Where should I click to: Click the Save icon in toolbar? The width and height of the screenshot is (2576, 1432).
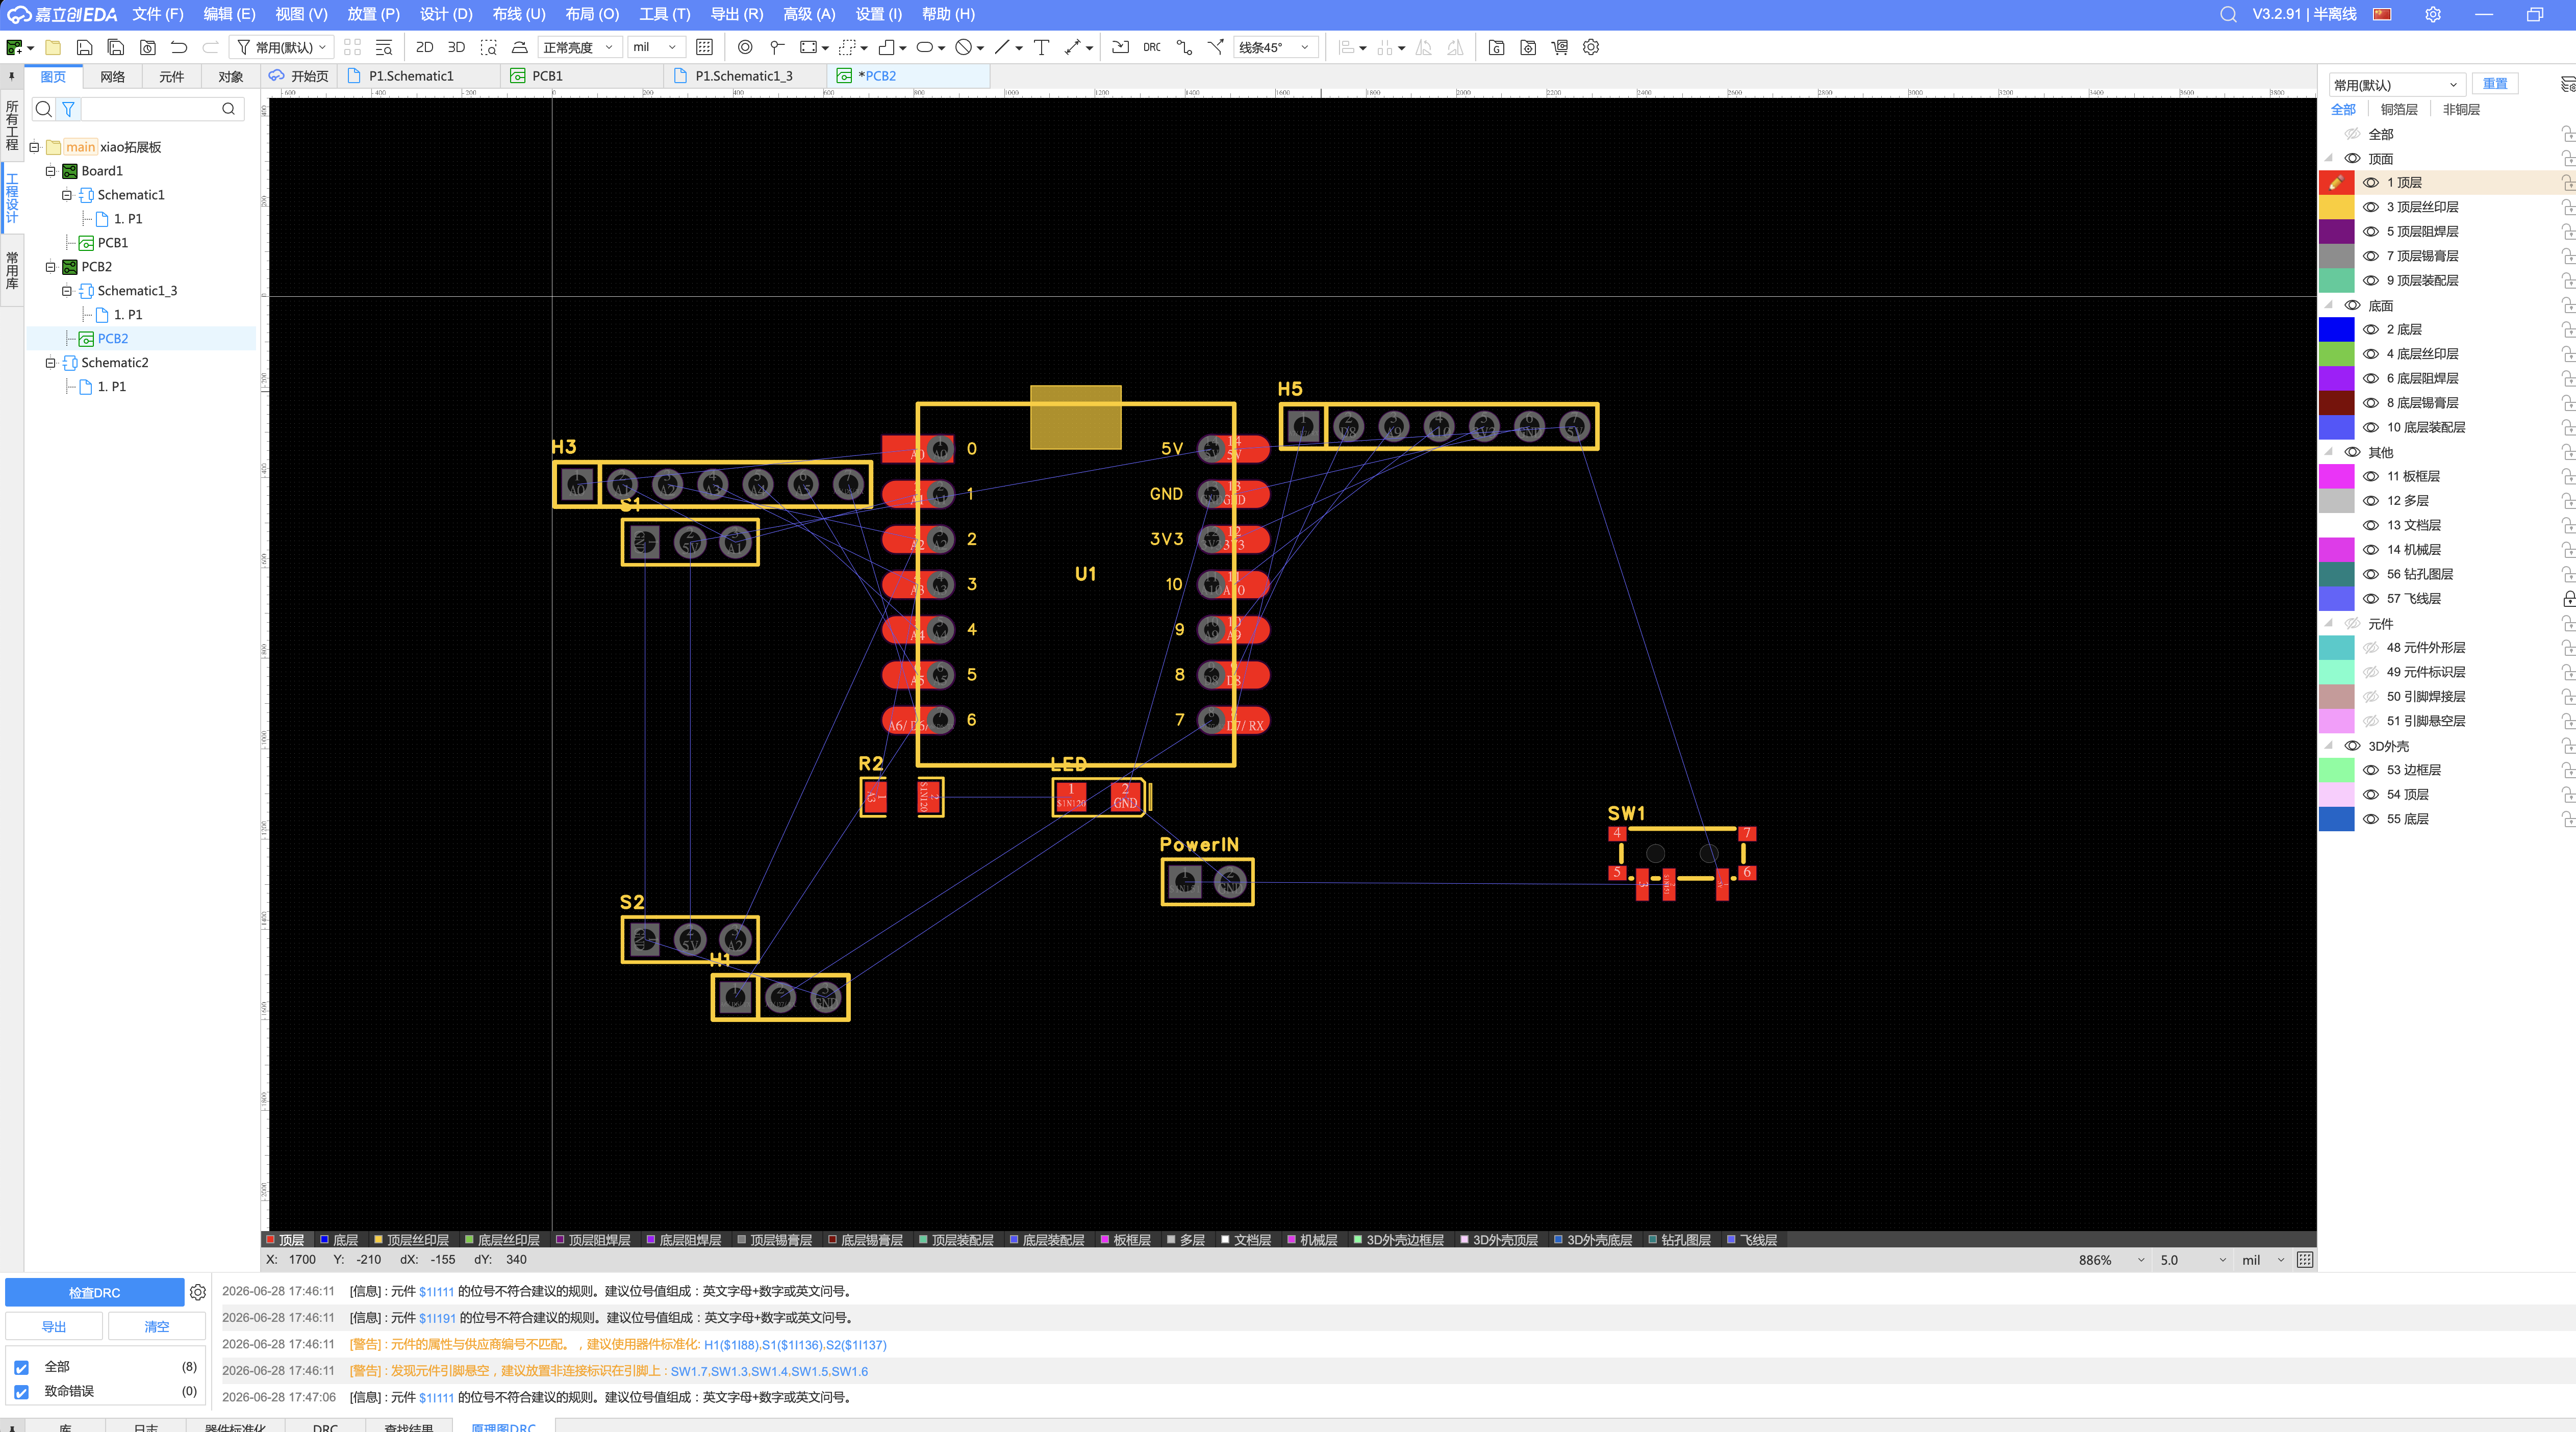coord(84,47)
